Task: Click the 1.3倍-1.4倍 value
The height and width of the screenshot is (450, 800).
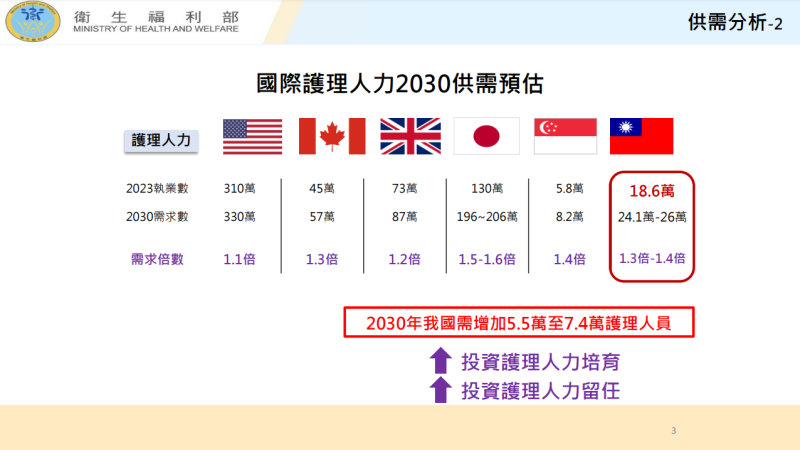Action: (652, 259)
